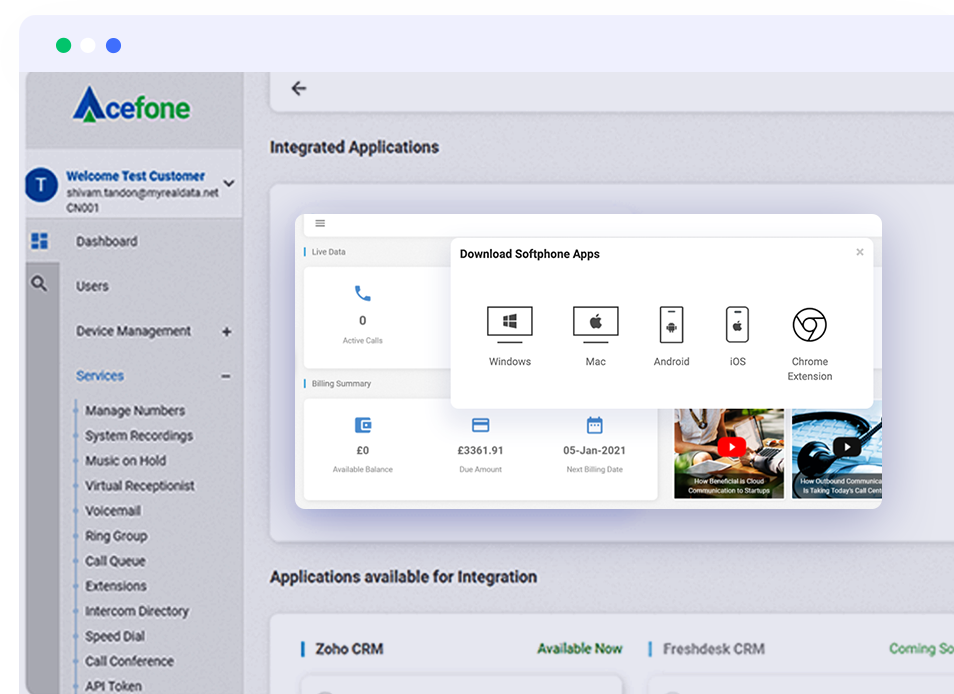This screenshot has width=954, height=694.
Task: Open Voicemail in Services
Action: tap(113, 511)
